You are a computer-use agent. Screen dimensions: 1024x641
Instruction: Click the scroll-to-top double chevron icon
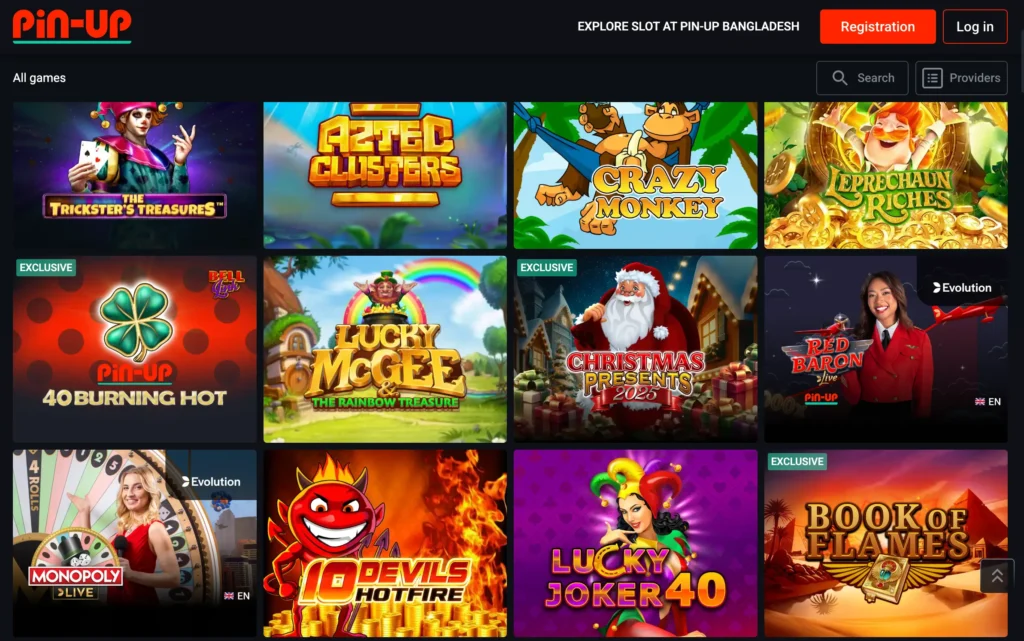coord(997,576)
